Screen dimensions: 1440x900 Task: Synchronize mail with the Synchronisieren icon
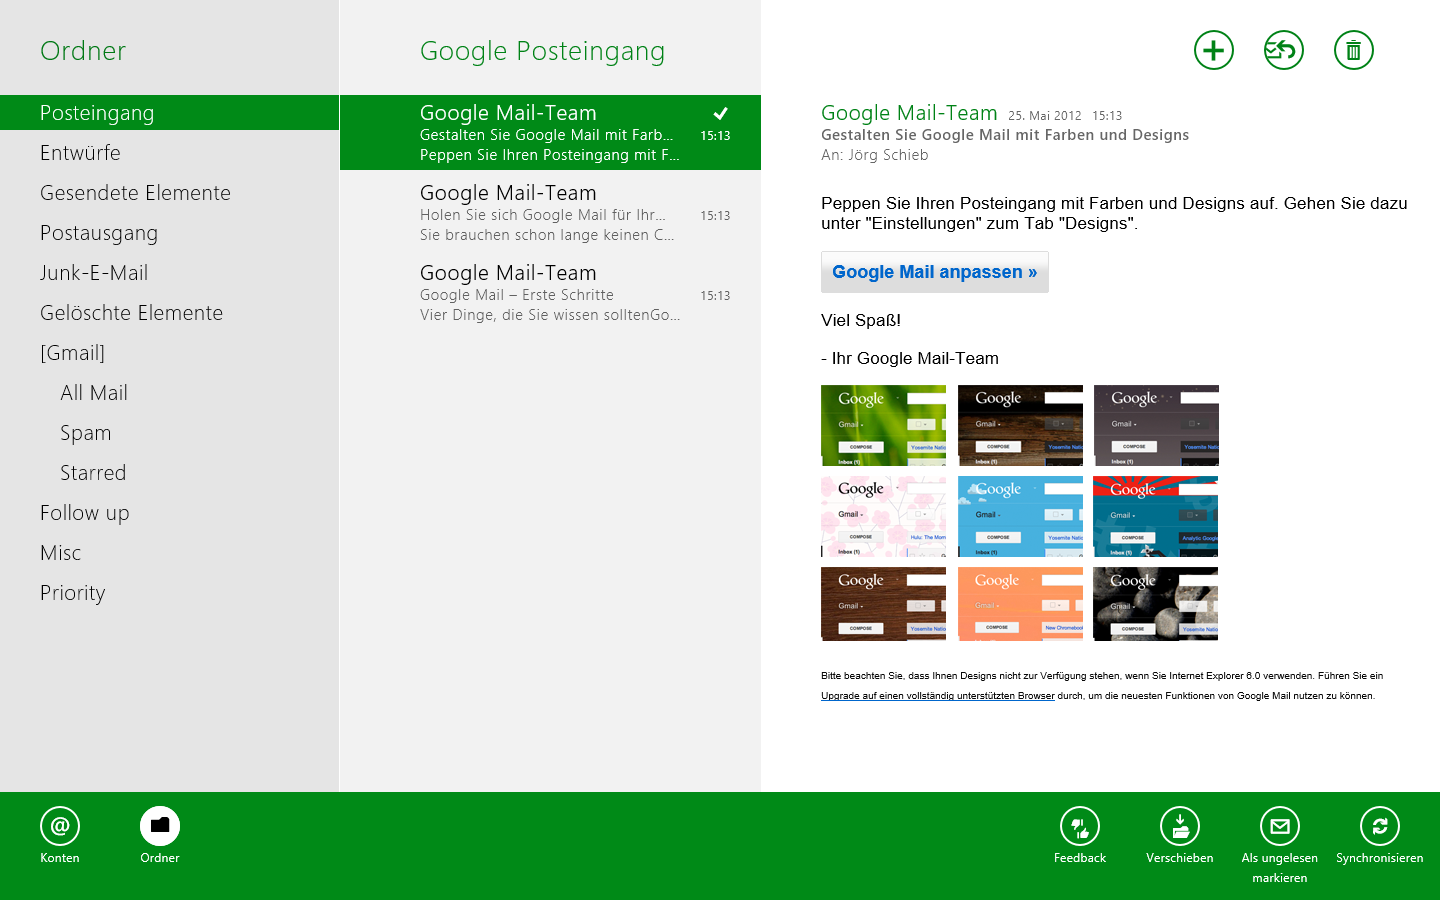[x=1380, y=826]
